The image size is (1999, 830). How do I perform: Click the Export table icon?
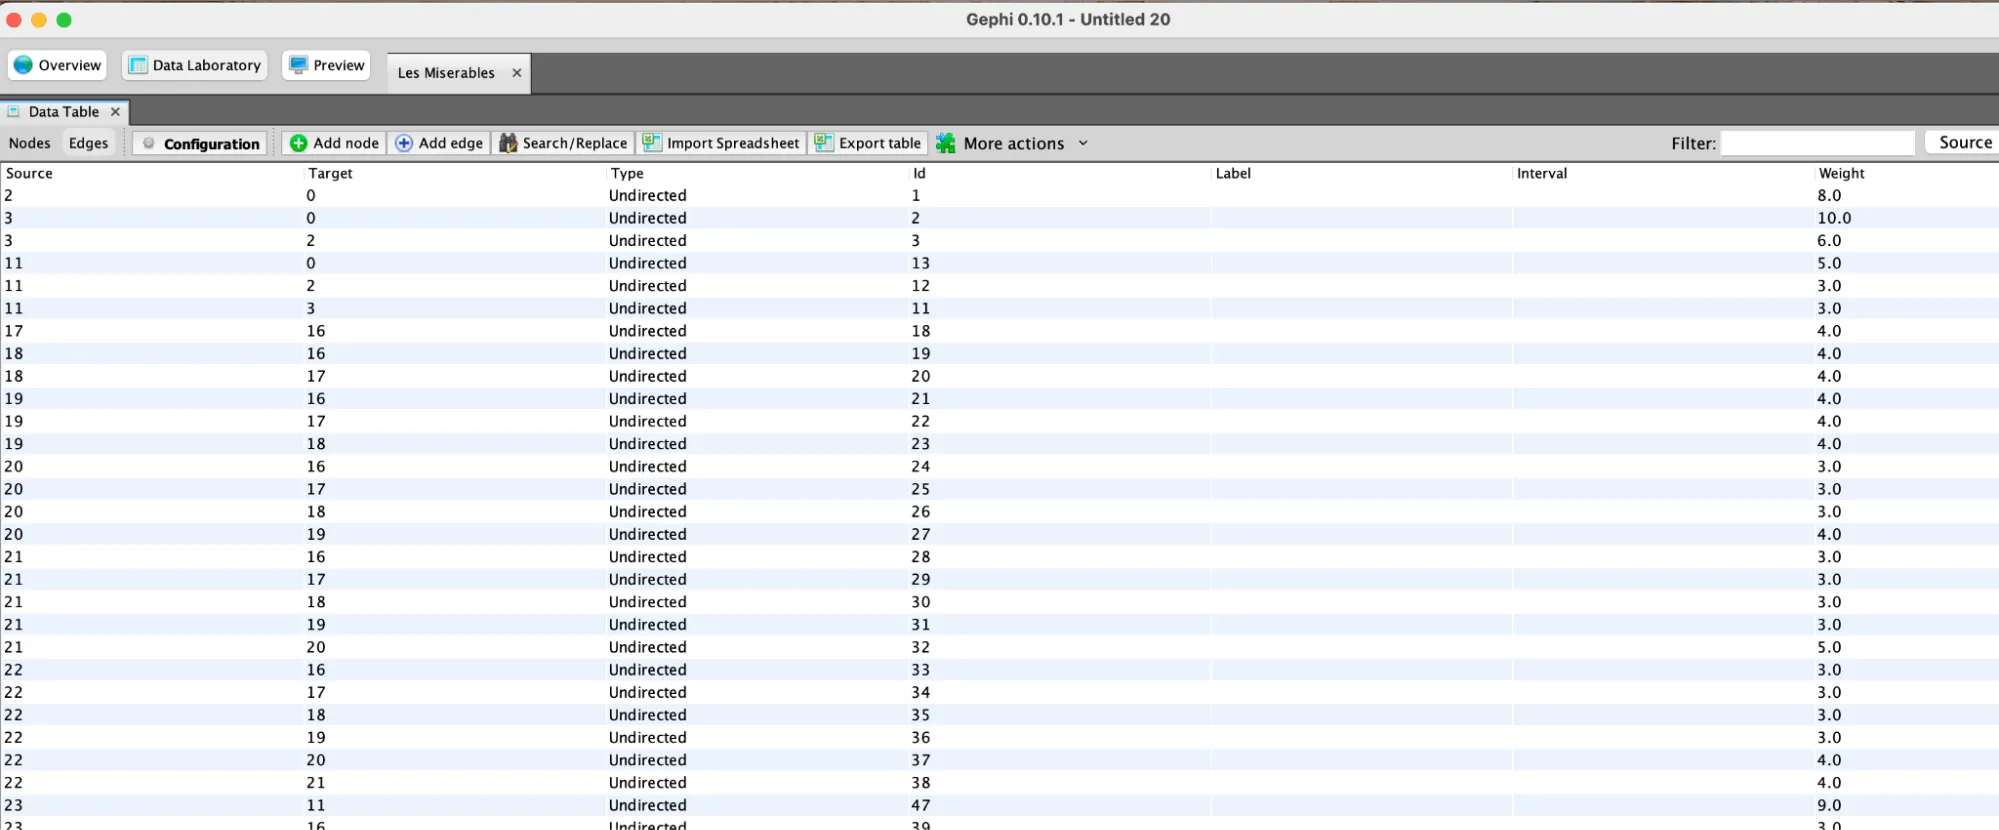pyautogui.click(x=823, y=143)
